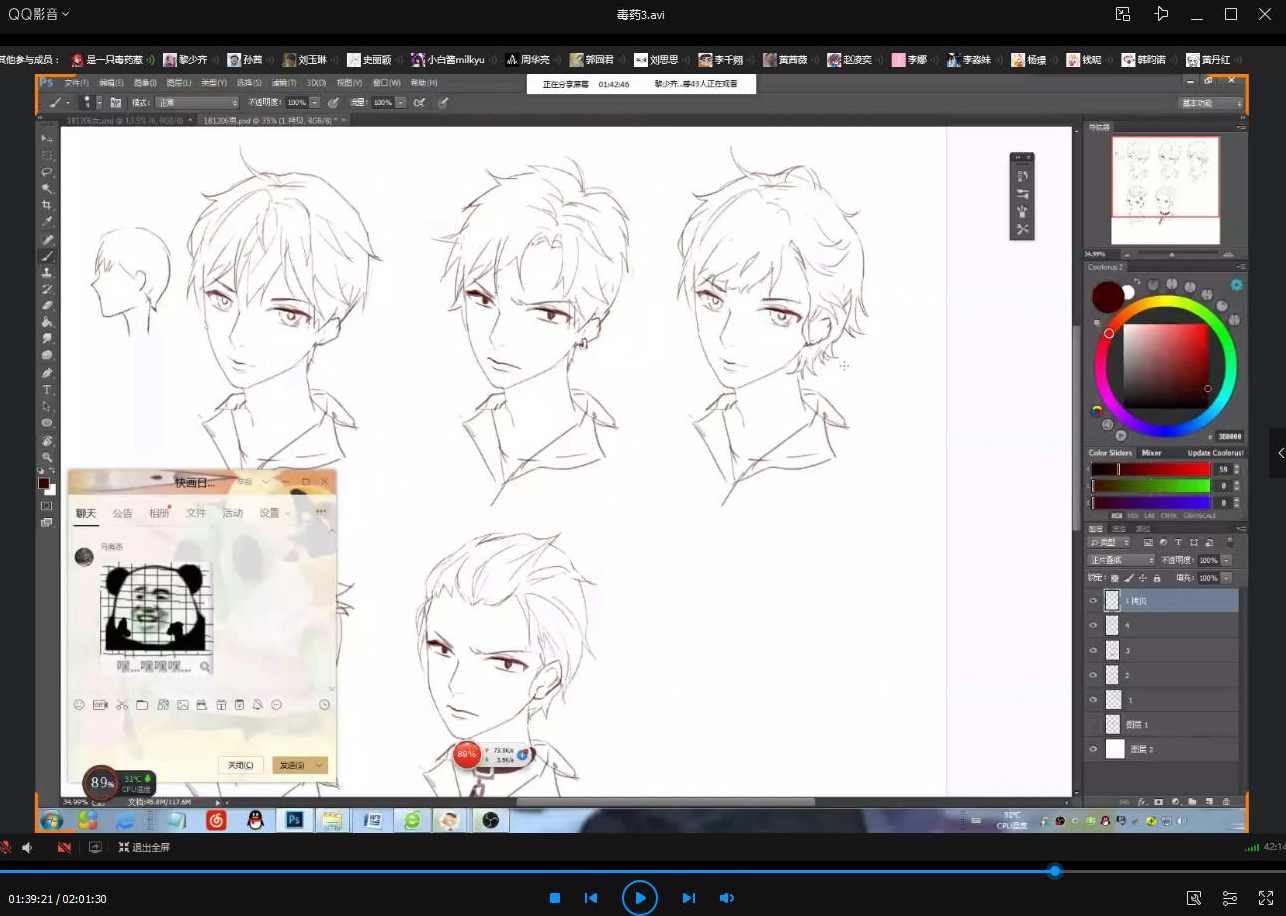
Task: Click the 发送 button in chat window
Action: pyautogui.click(x=292, y=765)
